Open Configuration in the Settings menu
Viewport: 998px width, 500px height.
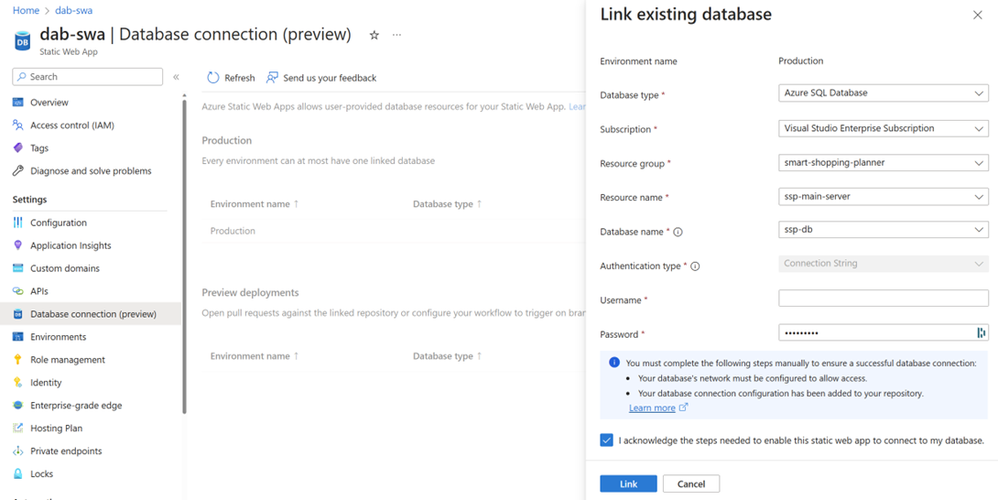tap(58, 223)
